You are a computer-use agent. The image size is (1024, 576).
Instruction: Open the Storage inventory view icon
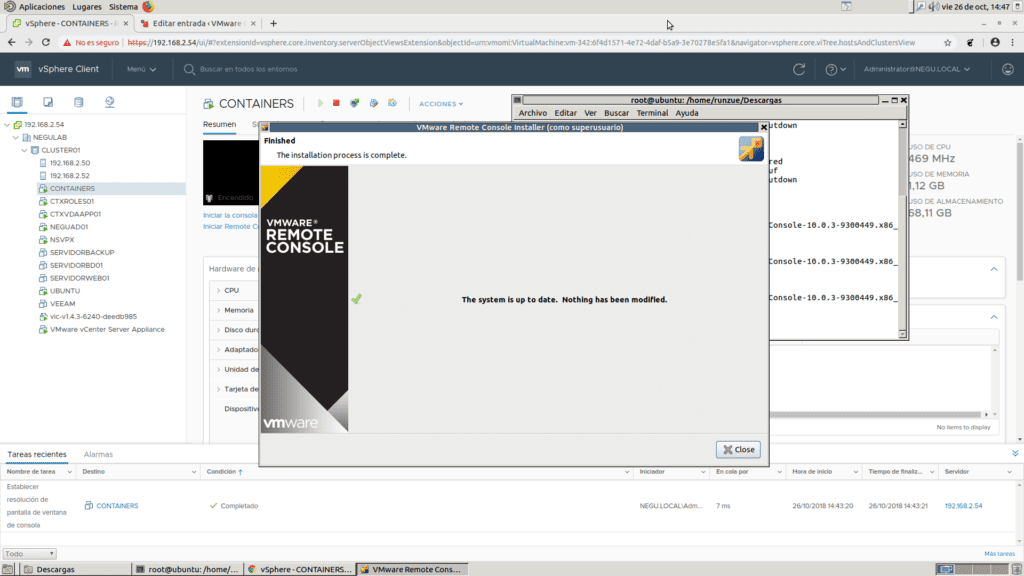pyautogui.click(x=78, y=102)
